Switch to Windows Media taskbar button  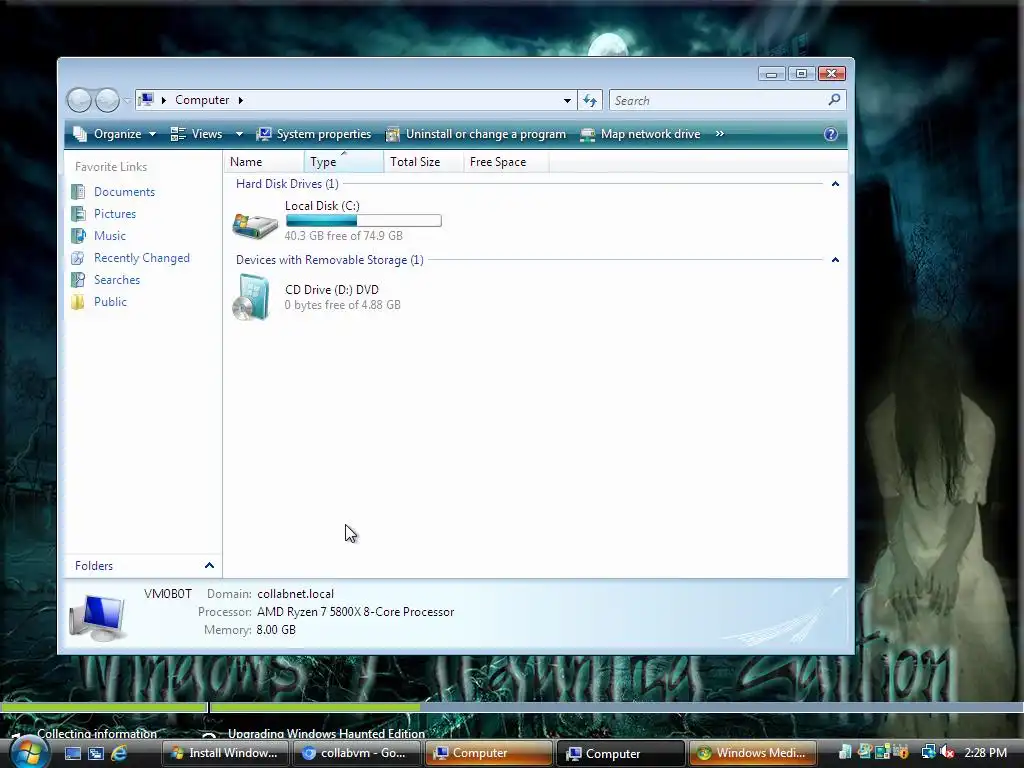pyautogui.click(x=752, y=753)
